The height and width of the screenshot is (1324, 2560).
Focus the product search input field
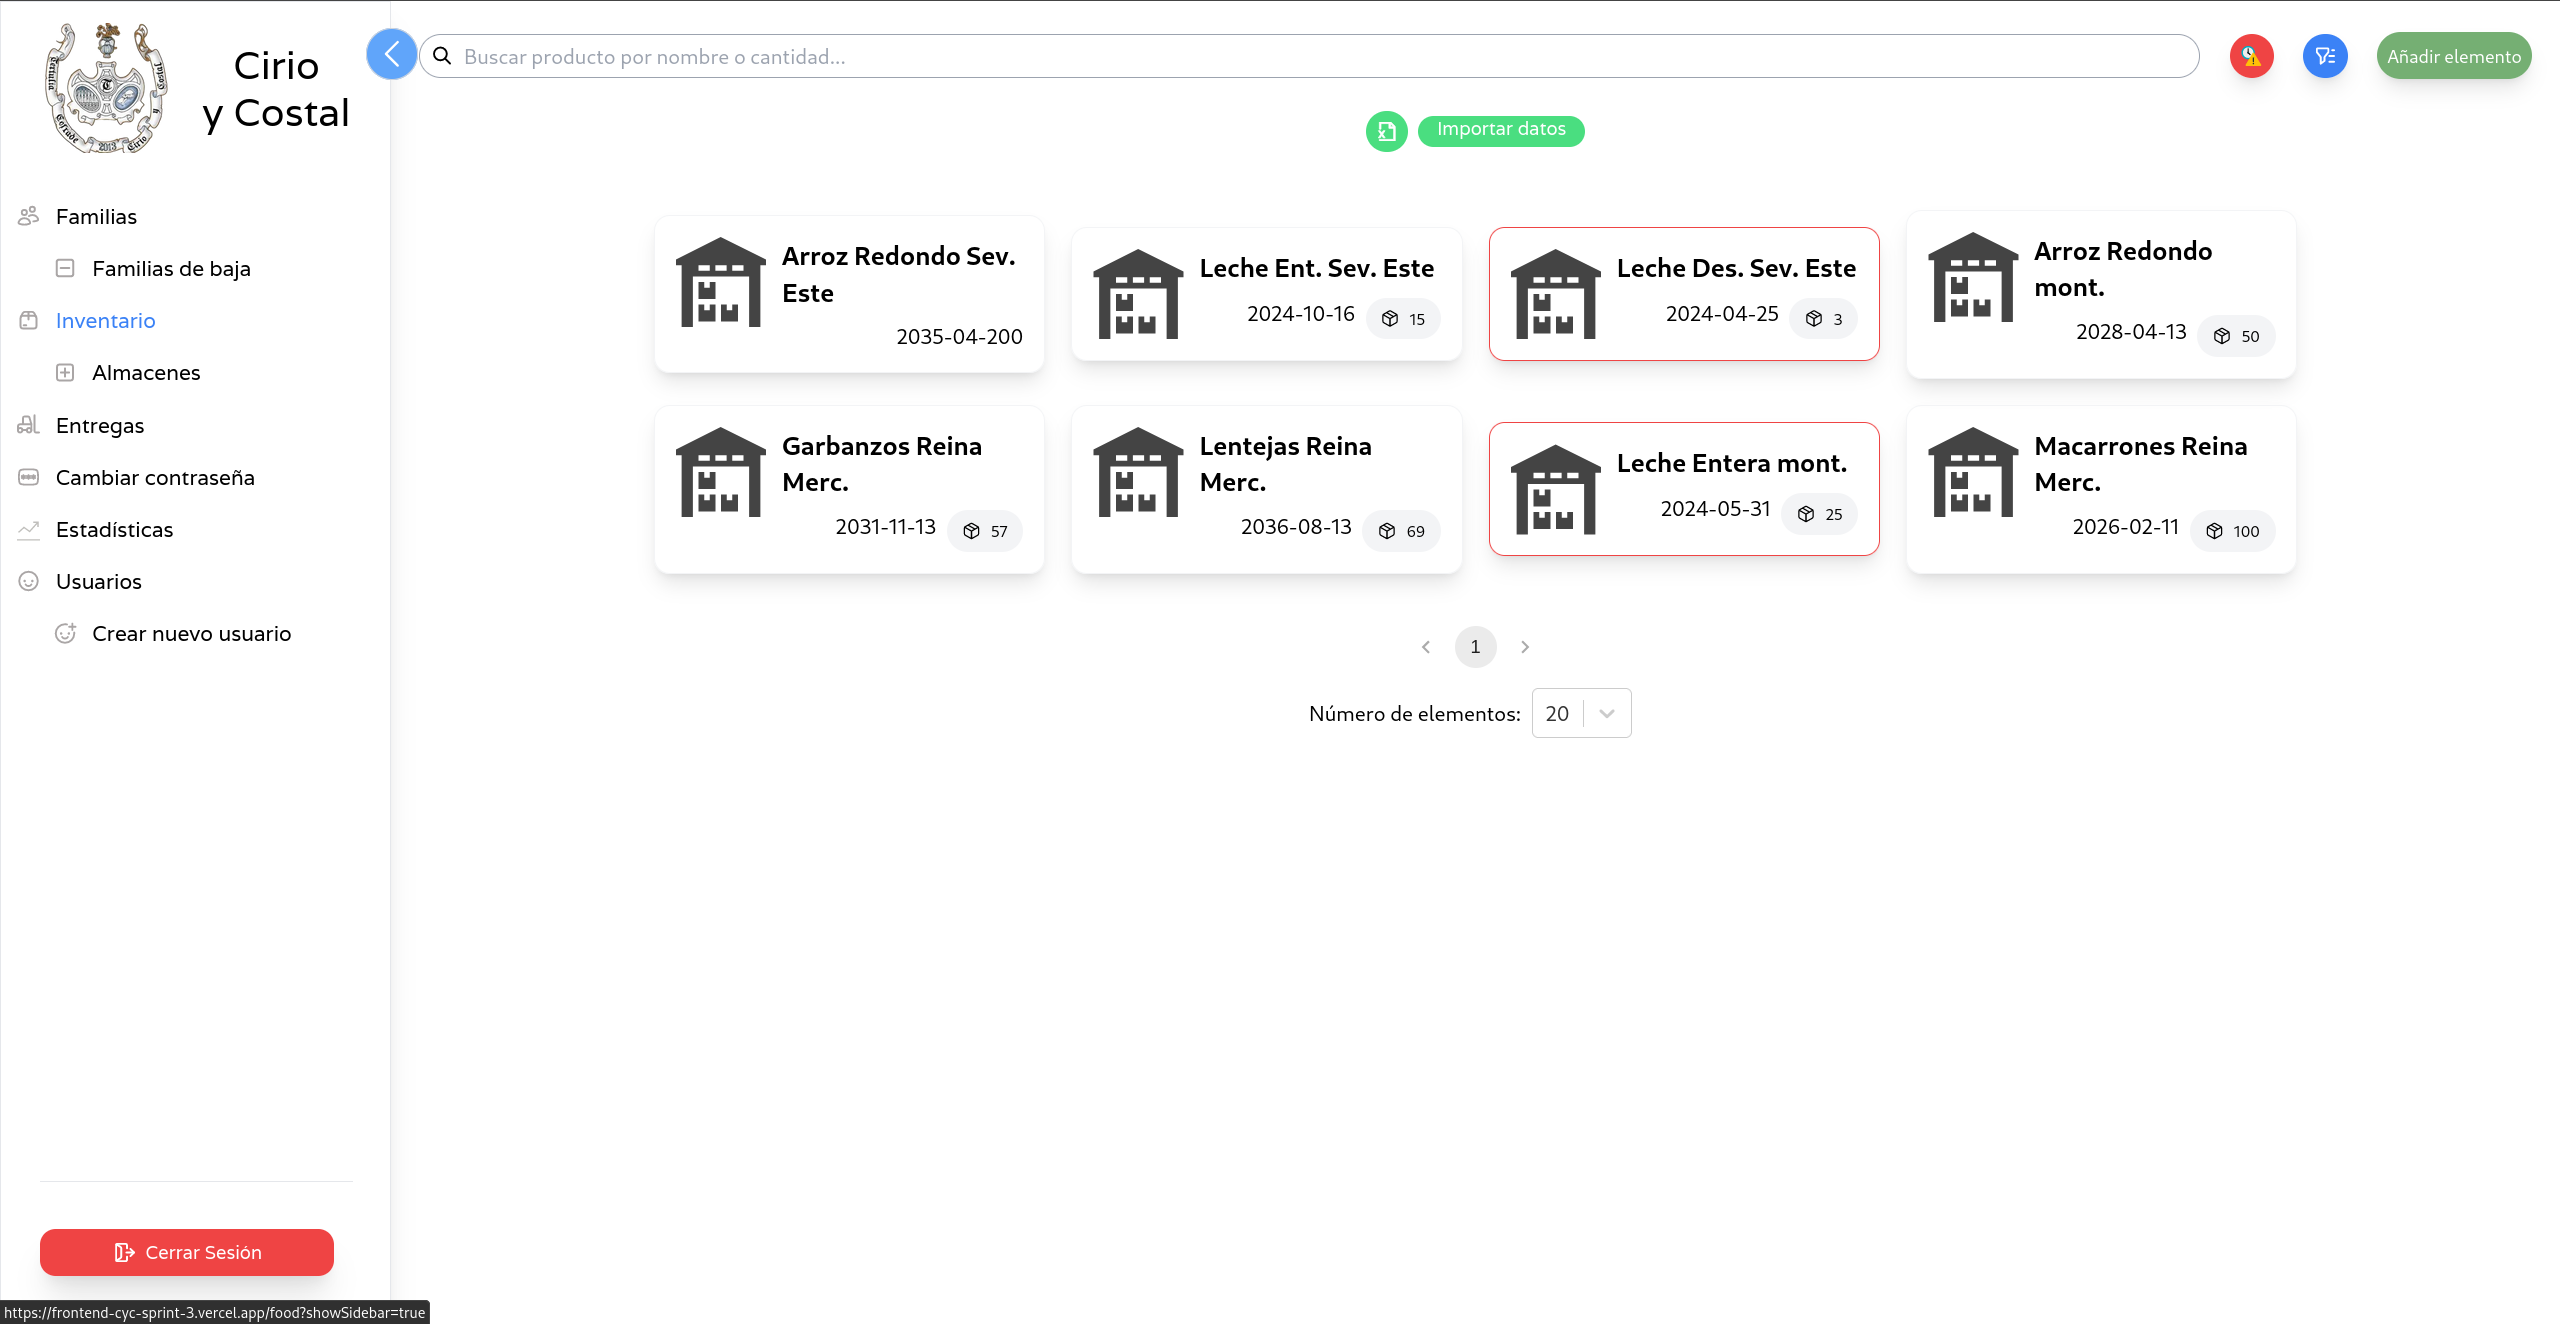point(1310,57)
